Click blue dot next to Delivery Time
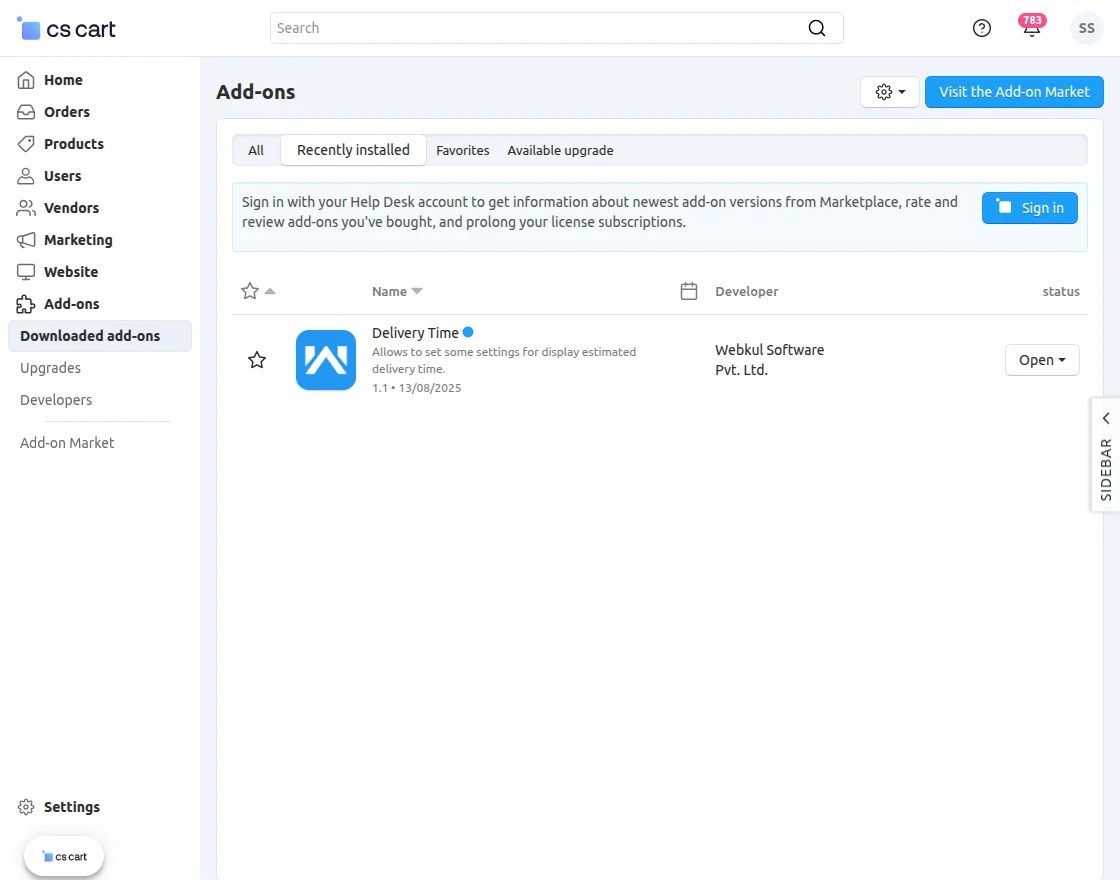Screen dimensions: 1120x880 (468, 332)
